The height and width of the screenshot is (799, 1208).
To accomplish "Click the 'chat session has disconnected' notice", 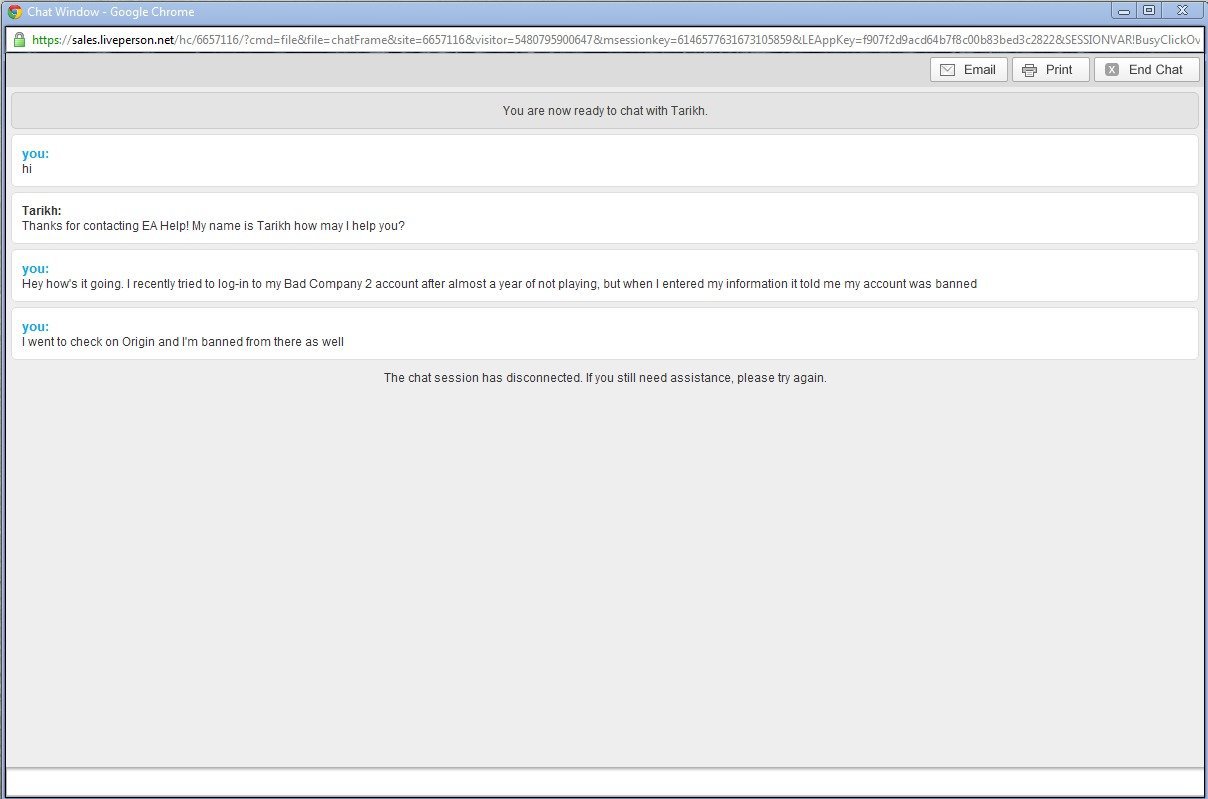I will coord(605,378).
